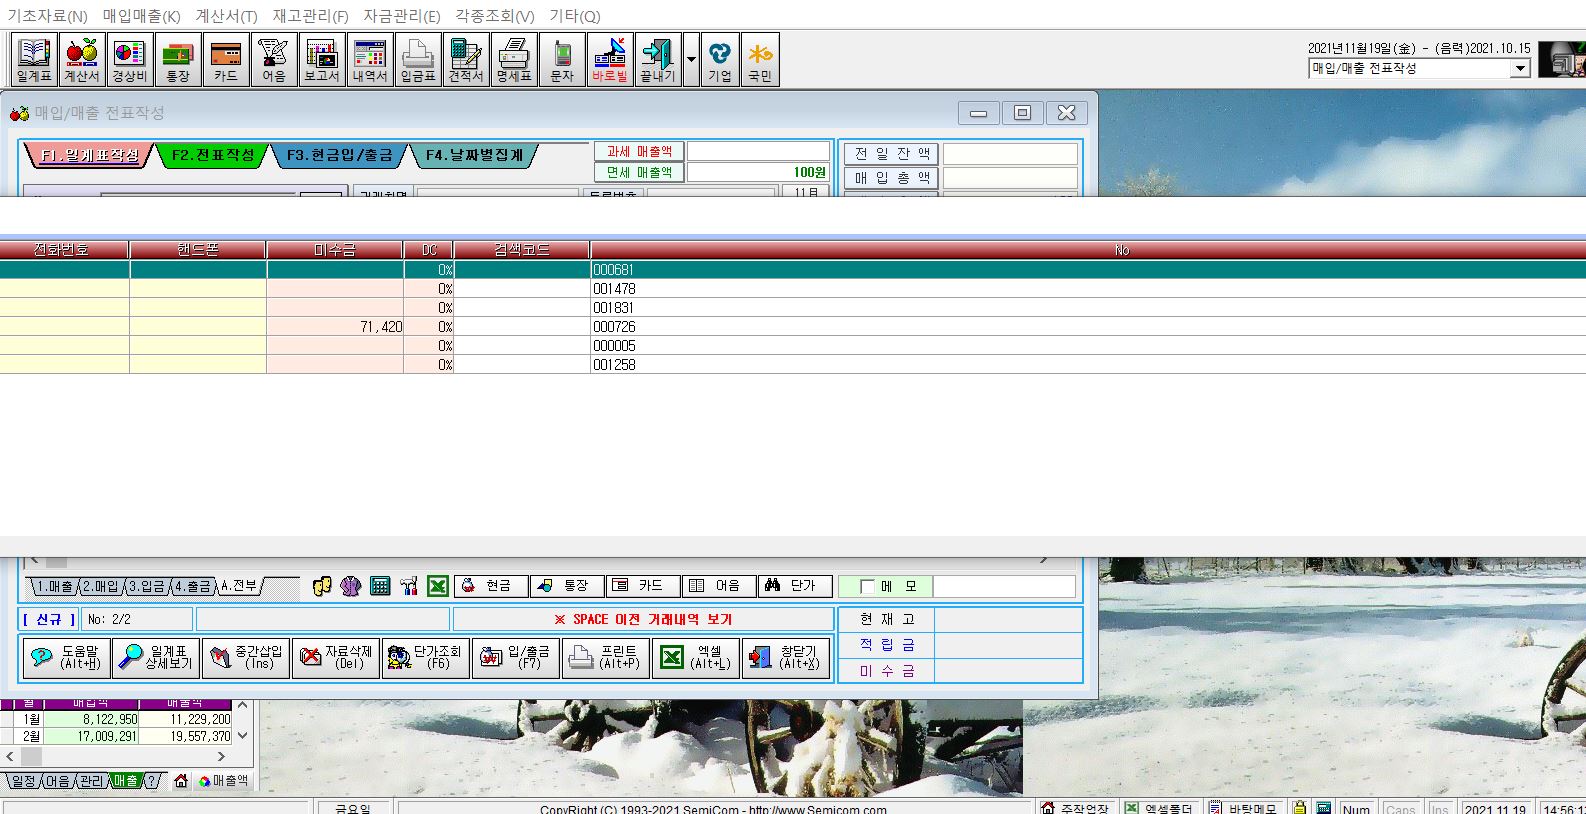1586x814 pixels.
Task: Open the 기타(Q) menu
Action: (x=575, y=16)
